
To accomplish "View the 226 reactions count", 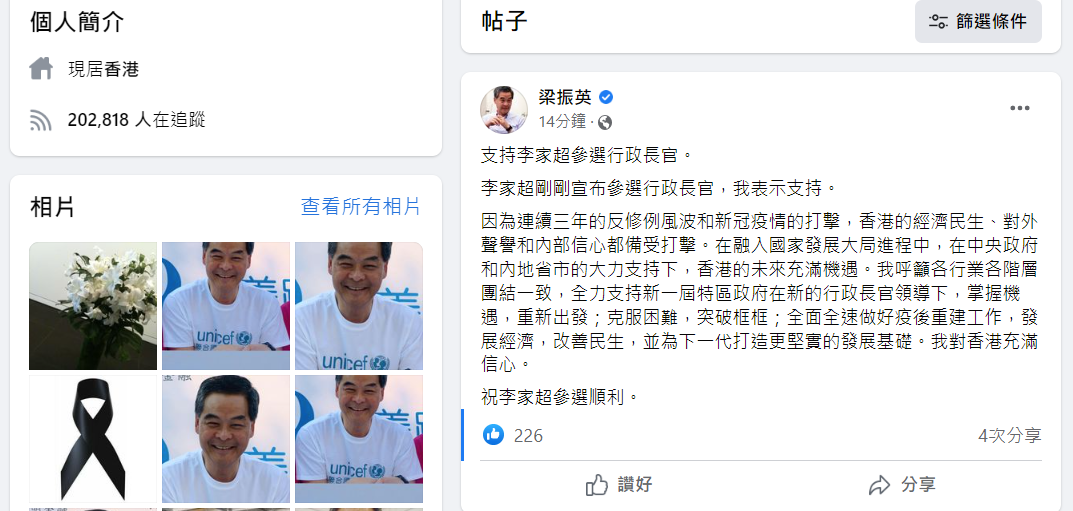I will pyautogui.click(x=528, y=436).
